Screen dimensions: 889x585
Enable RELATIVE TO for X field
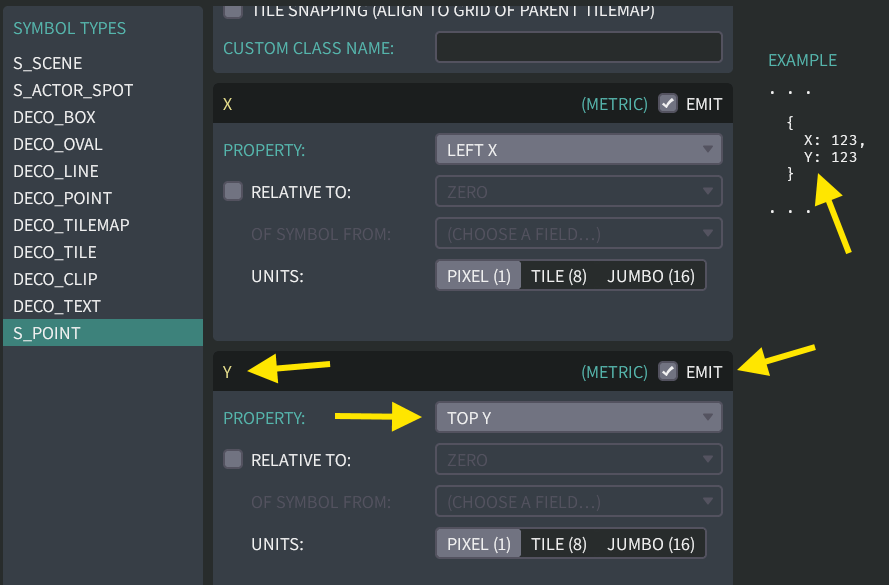(233, 191)
